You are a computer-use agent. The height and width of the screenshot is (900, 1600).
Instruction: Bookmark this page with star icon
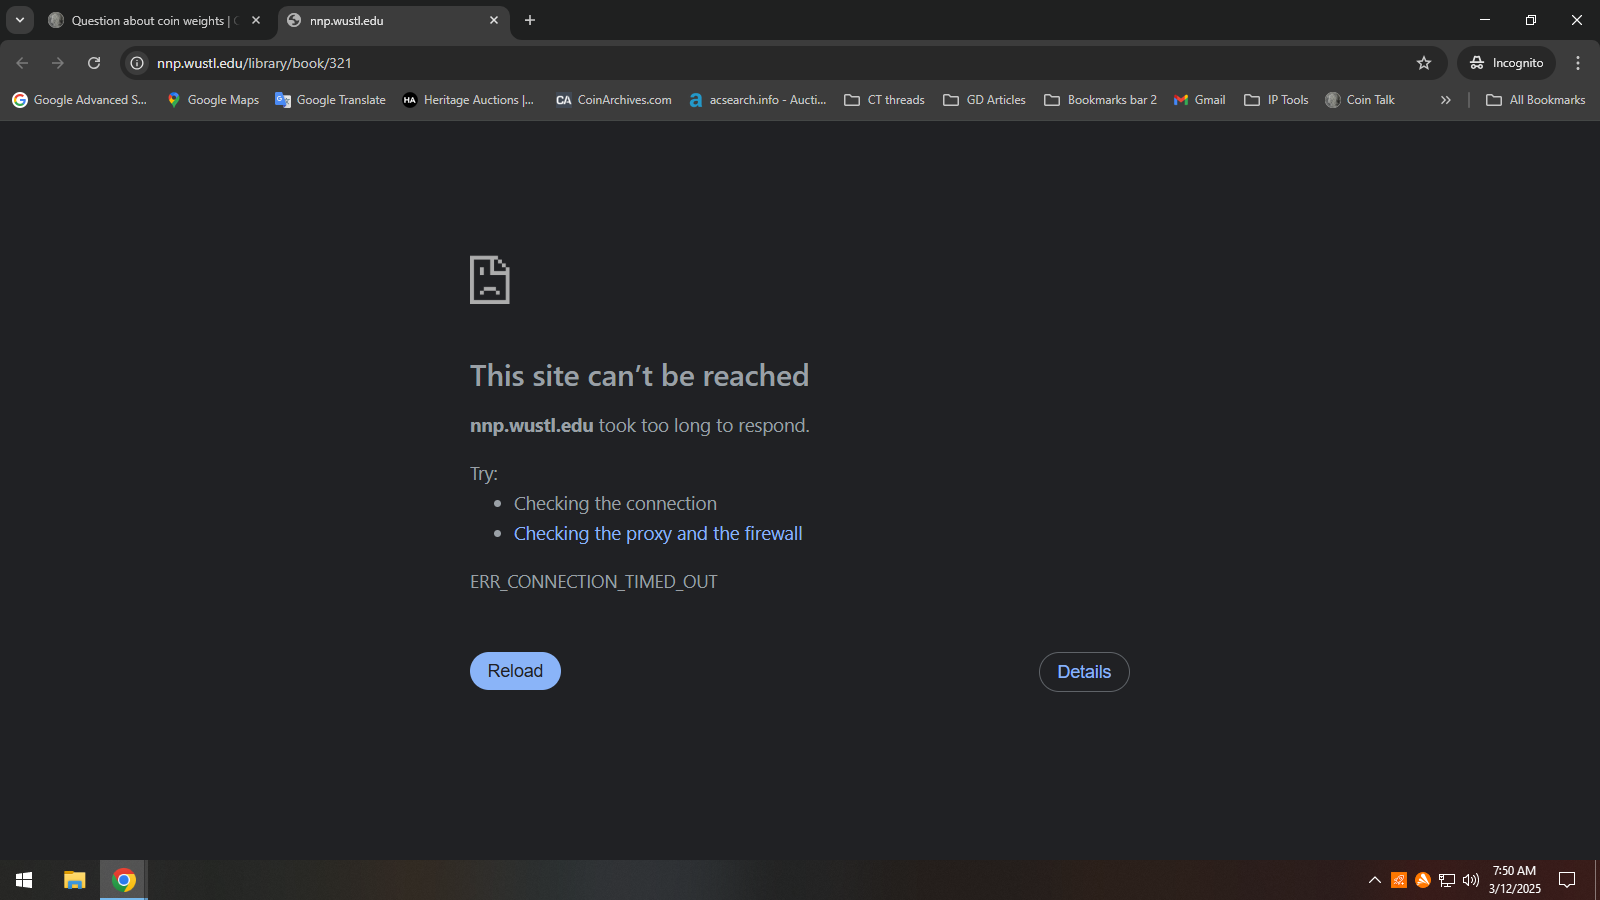tap(1424, 63)
